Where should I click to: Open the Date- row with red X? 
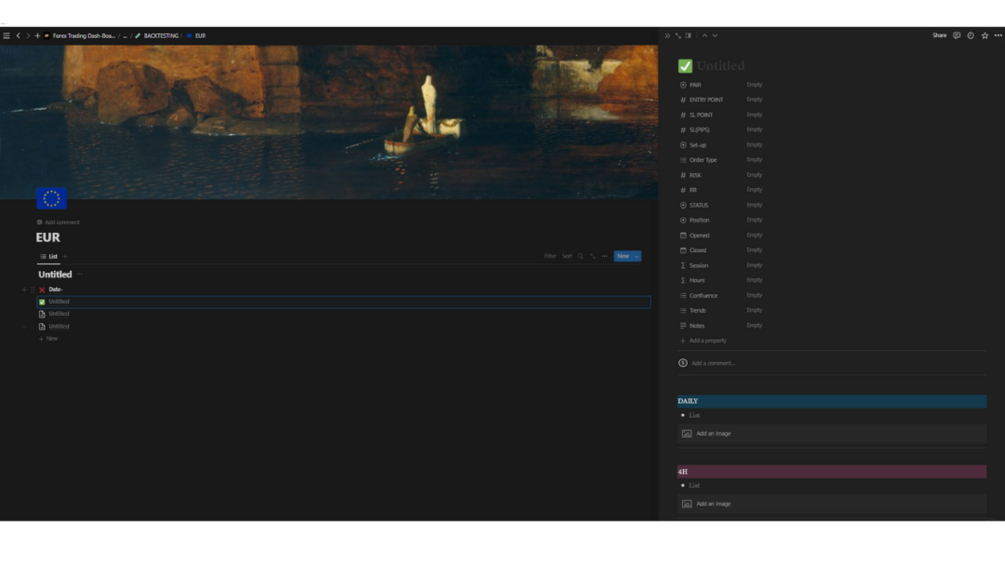tap(344, 290)
